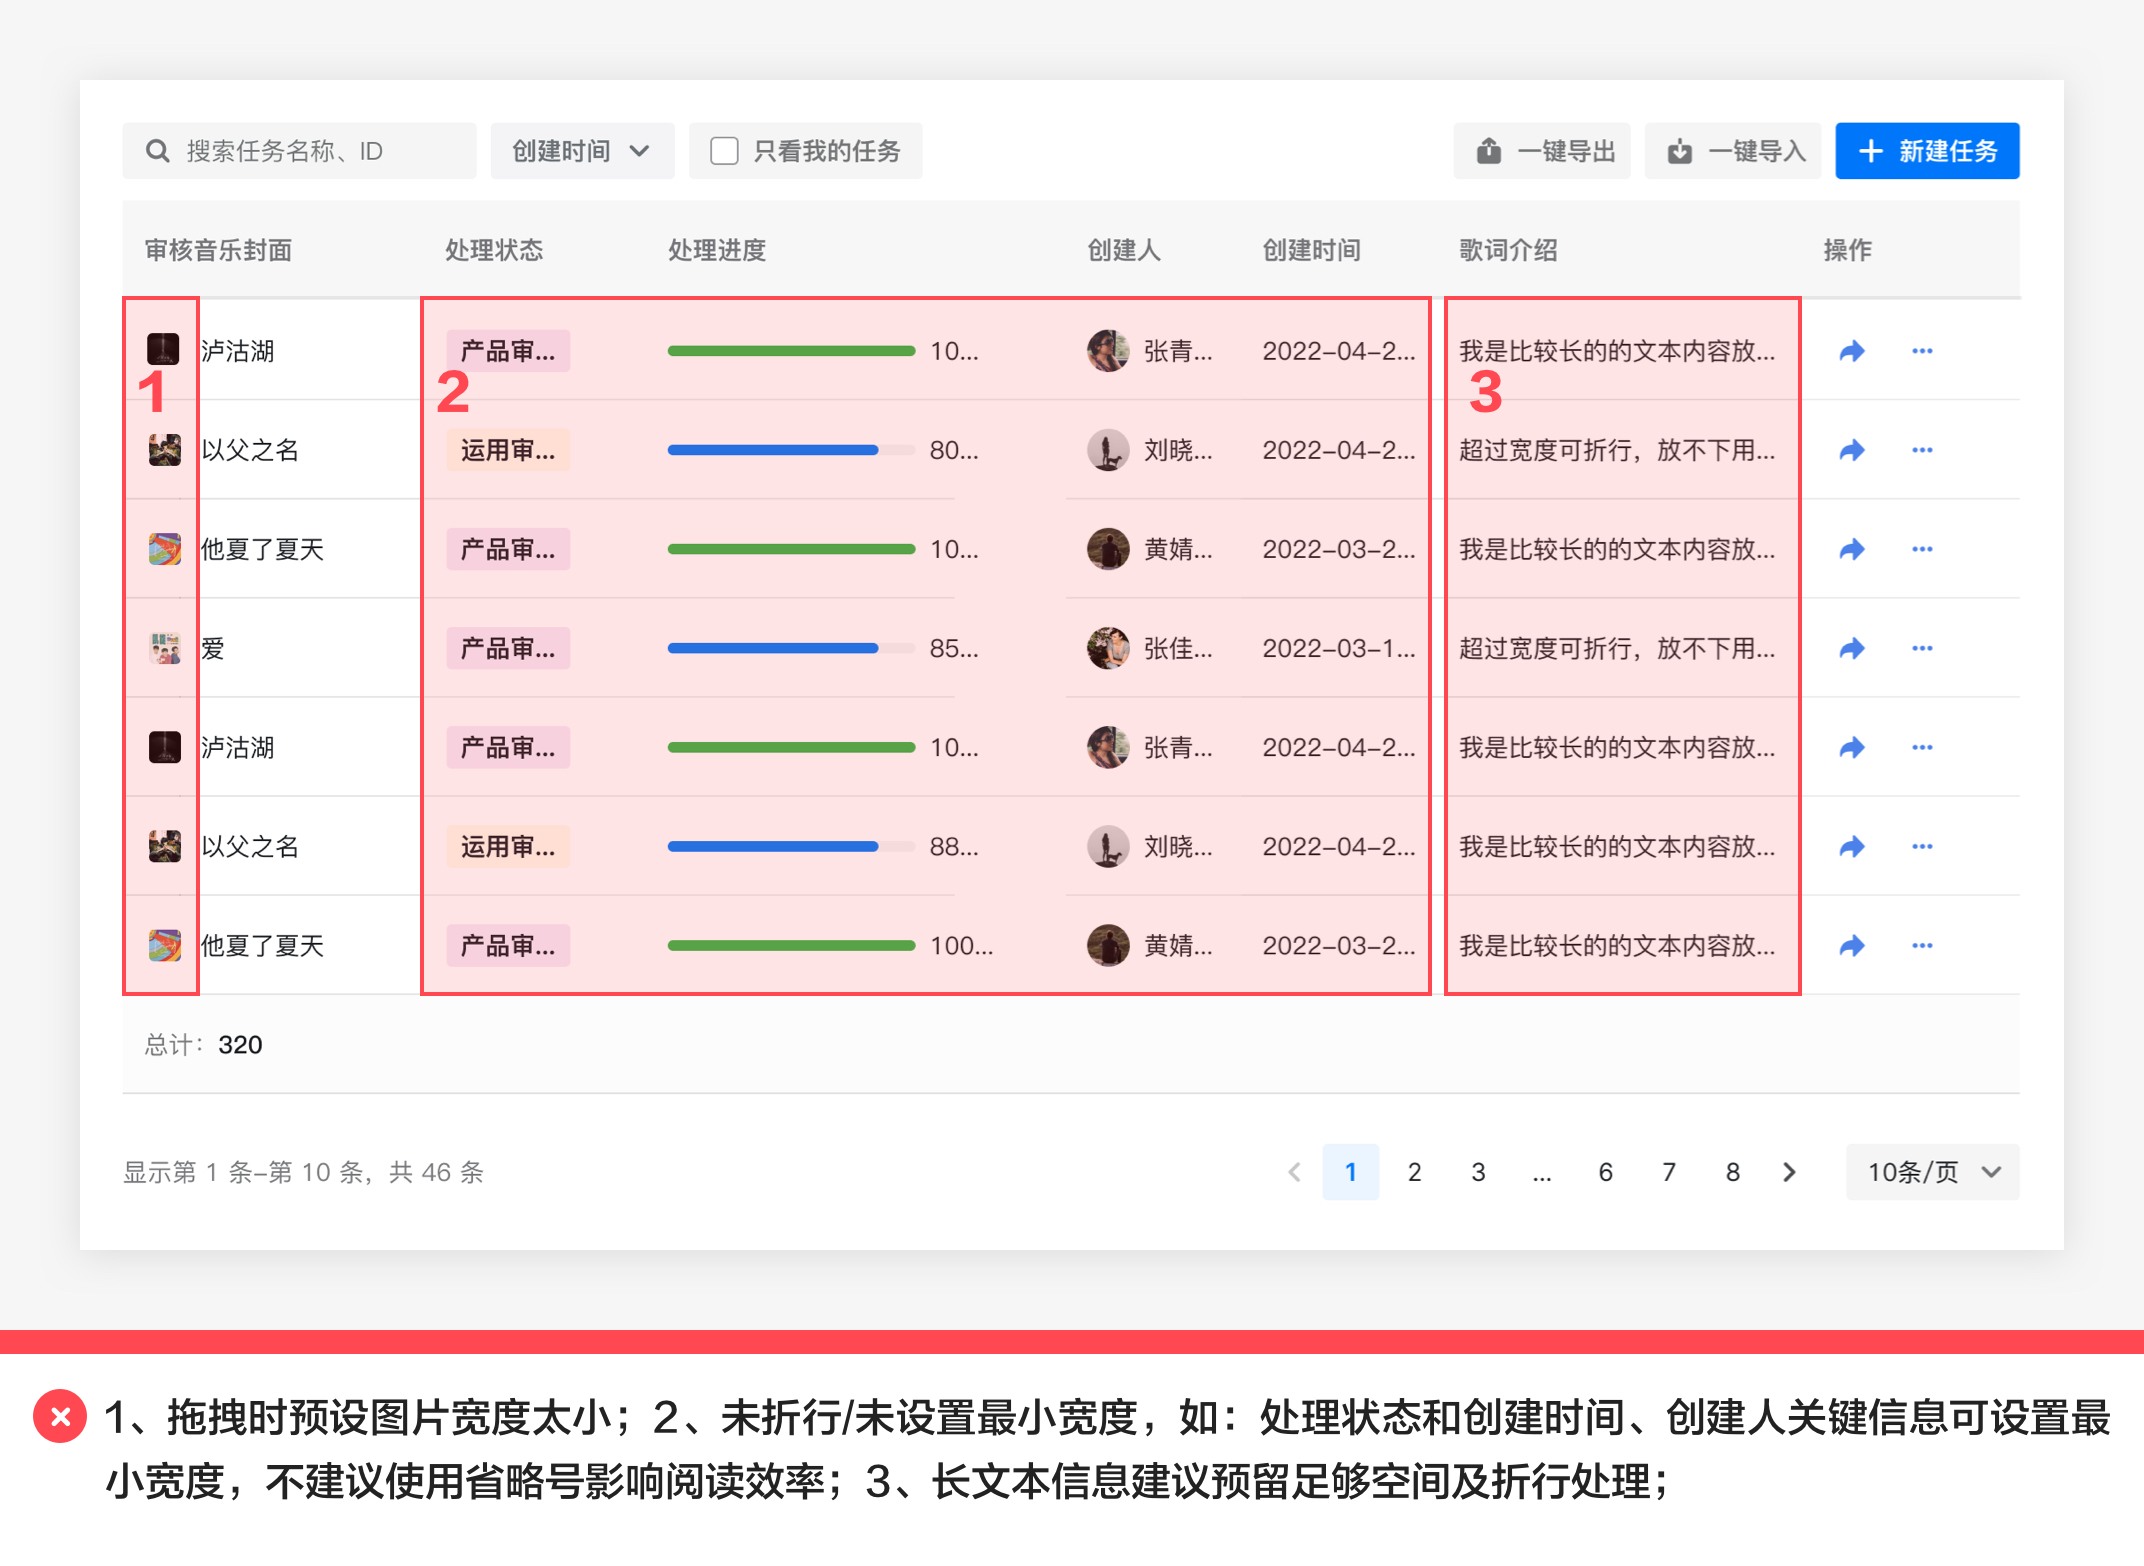This screenshot has width=2144, height=1566.
Task: Click the 他夏了夏天 album cover thumbnail
Action: pos(165,549)
